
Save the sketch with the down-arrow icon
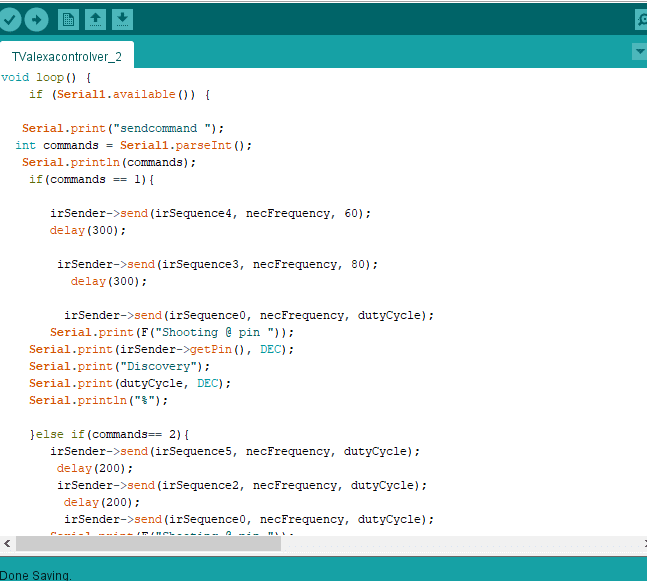point(122,19)
